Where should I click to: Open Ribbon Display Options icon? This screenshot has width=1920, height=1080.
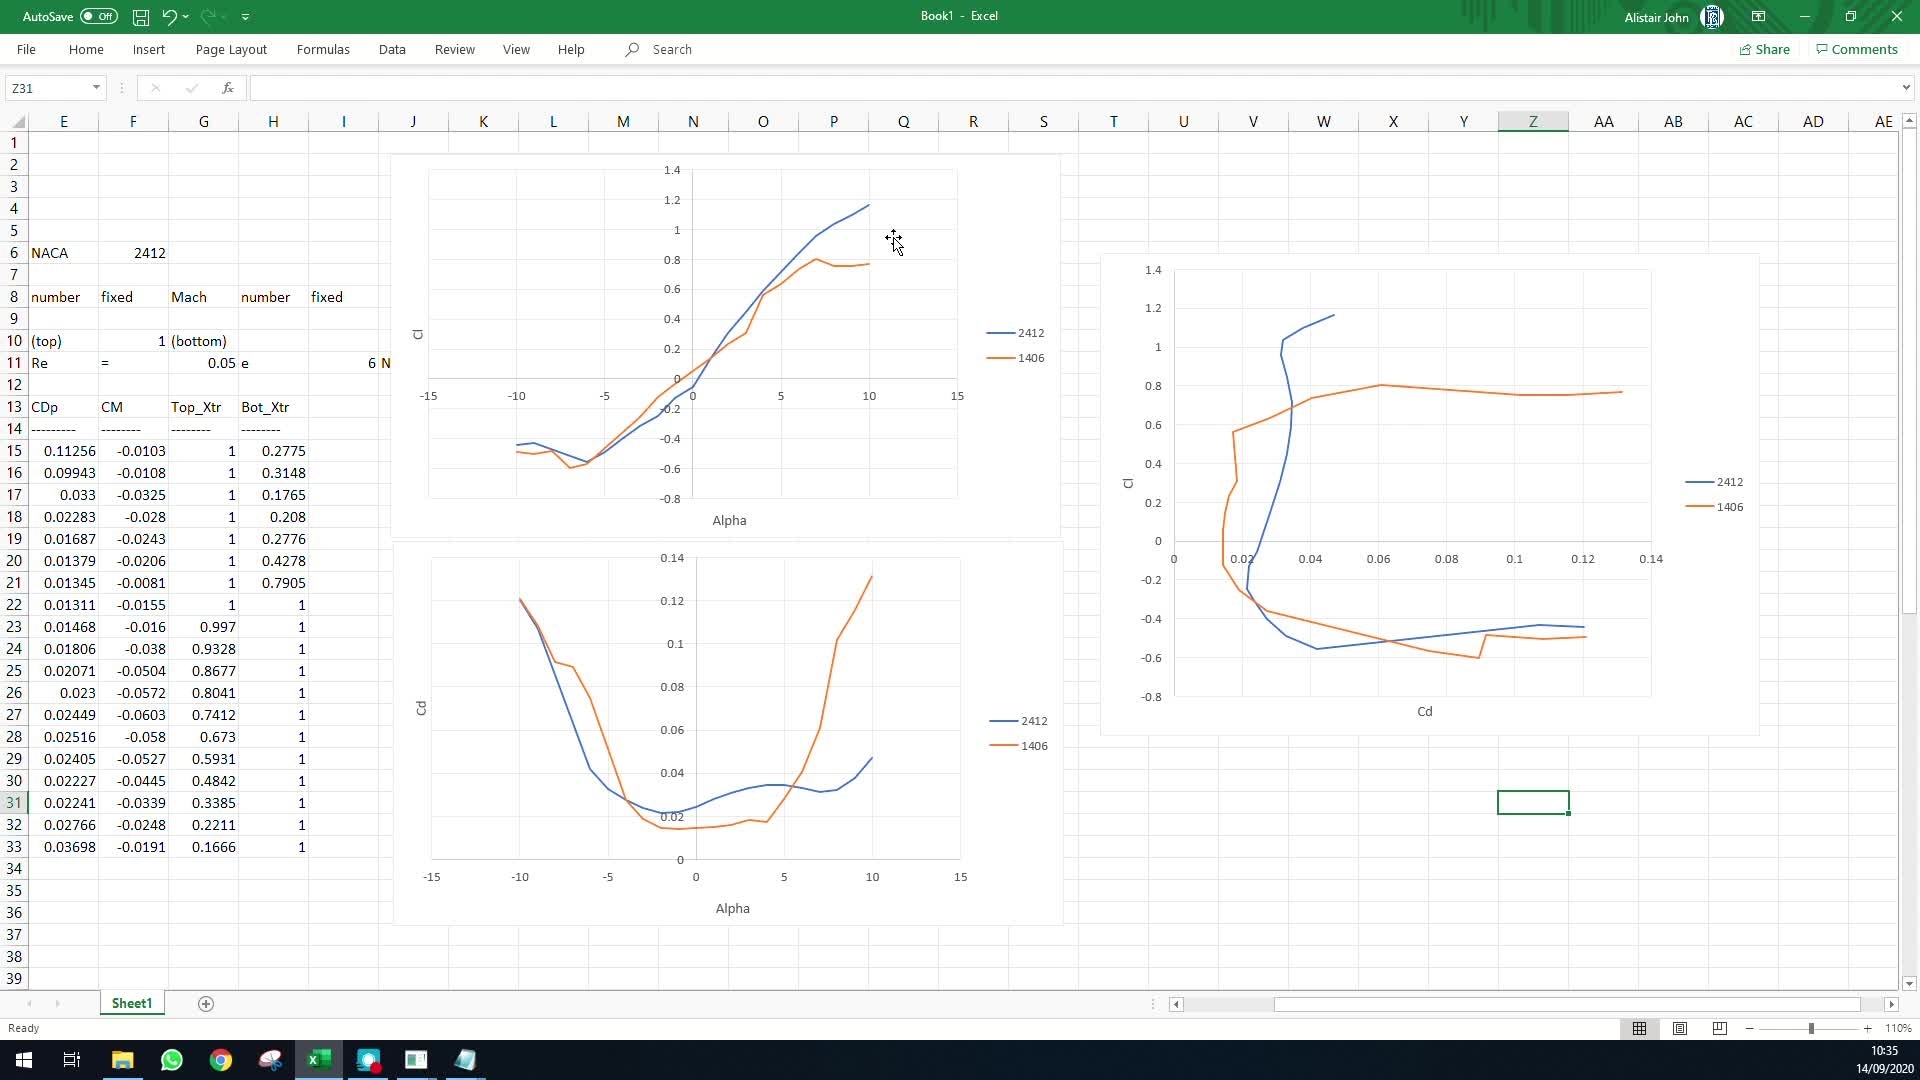[x=1758, y=17]
